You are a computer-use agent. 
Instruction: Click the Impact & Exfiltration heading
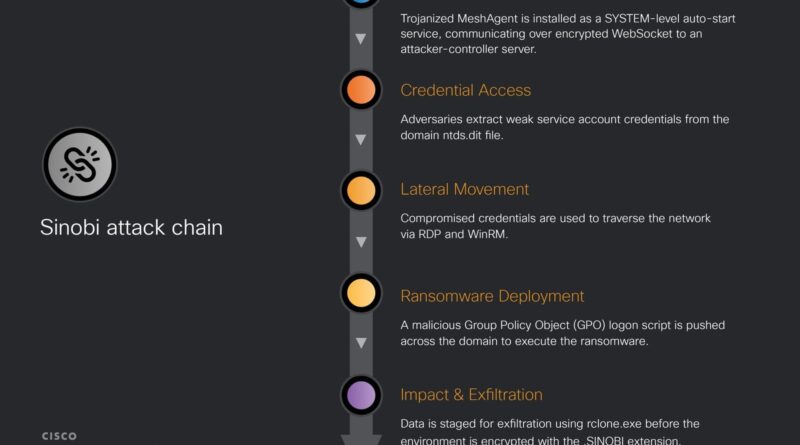(x=471, y=394)
